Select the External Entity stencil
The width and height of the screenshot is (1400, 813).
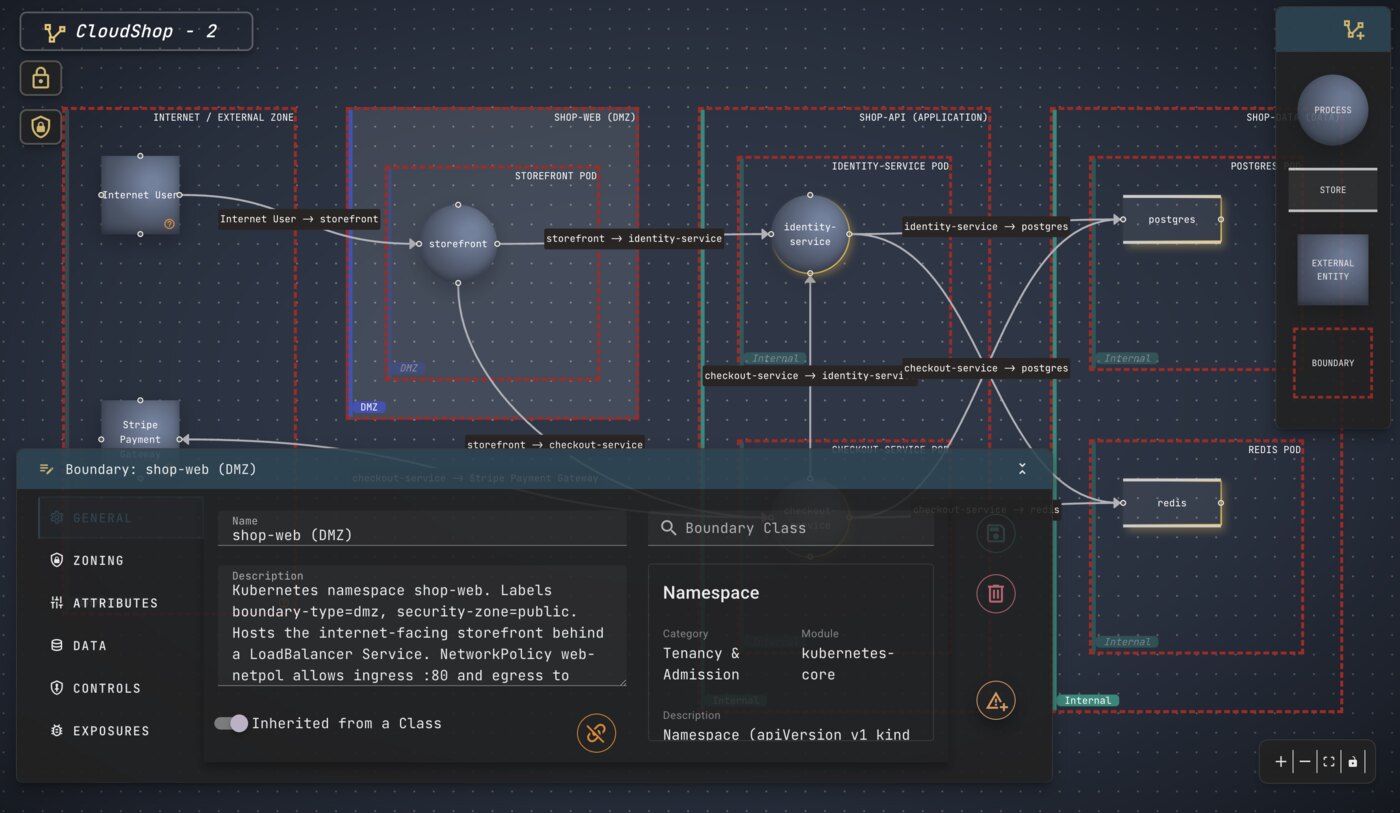click(x=1333, y=270)
